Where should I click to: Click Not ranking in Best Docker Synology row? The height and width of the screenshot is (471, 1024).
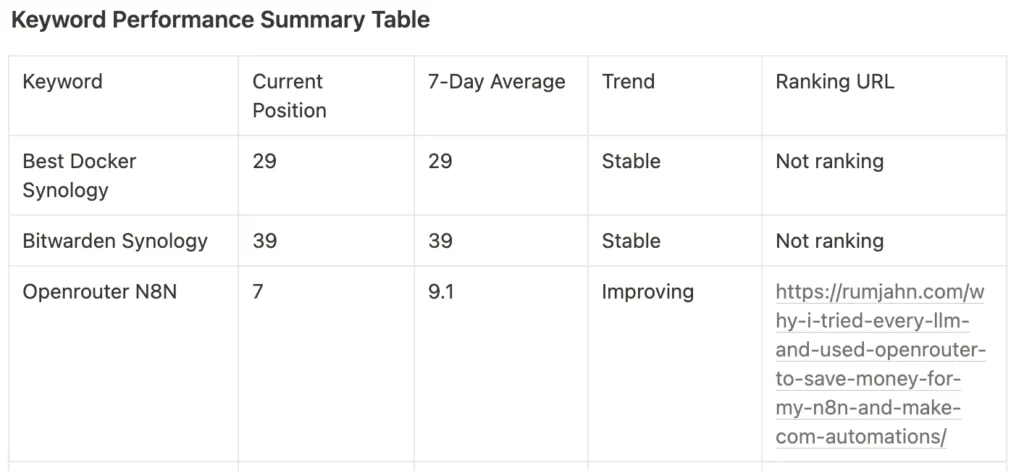pos(829,161)
